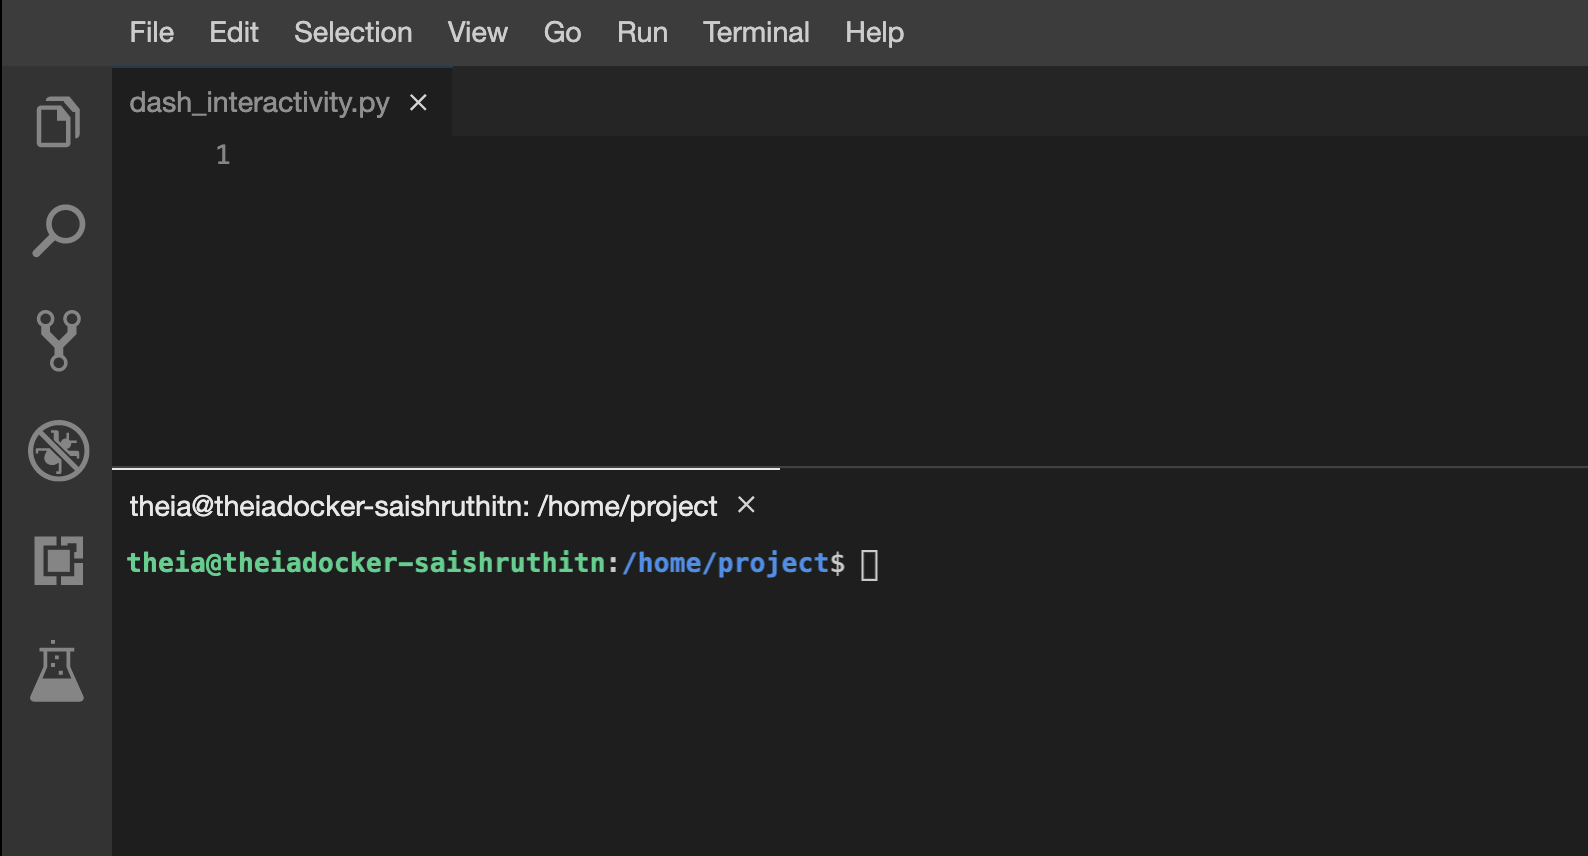Viewport: 1588px width, 856px height.
Task: Expand the View menu
Action: click(477, 33)
